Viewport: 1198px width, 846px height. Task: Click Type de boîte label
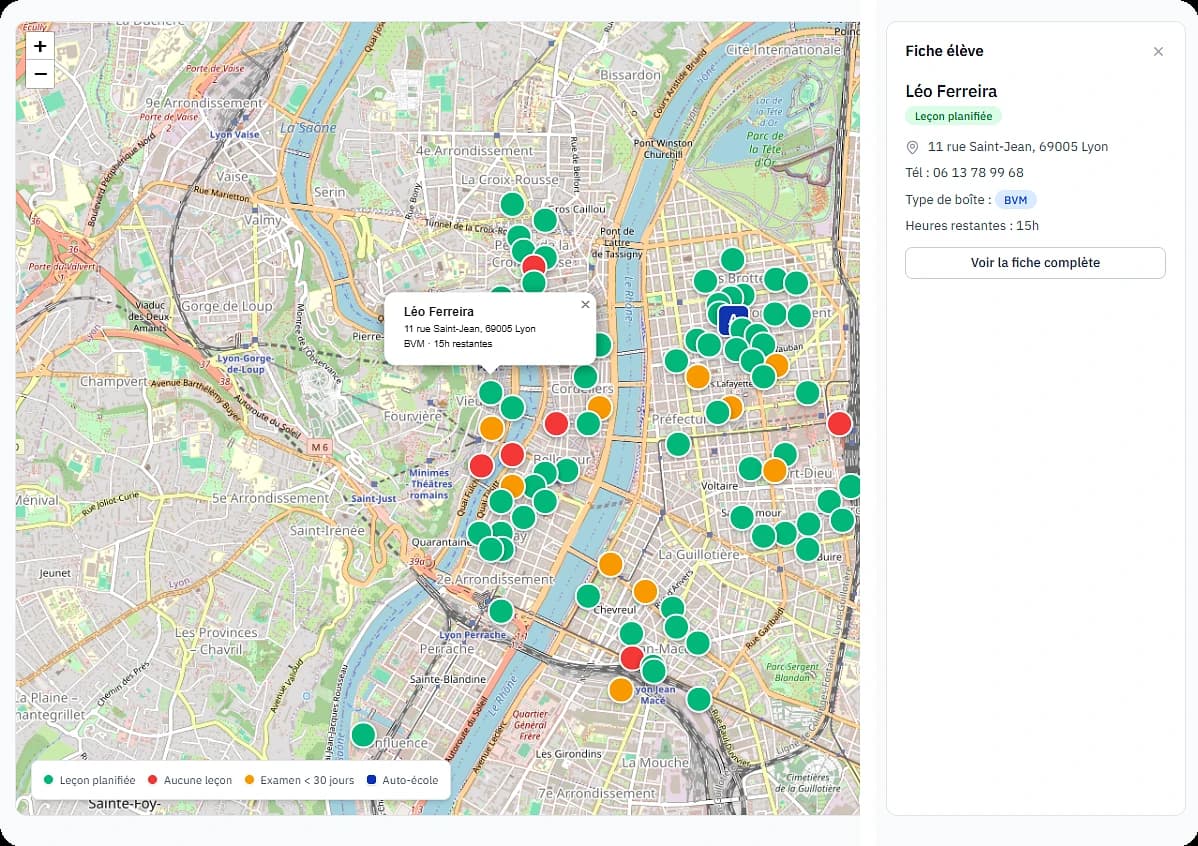click(x=948, y=199)
